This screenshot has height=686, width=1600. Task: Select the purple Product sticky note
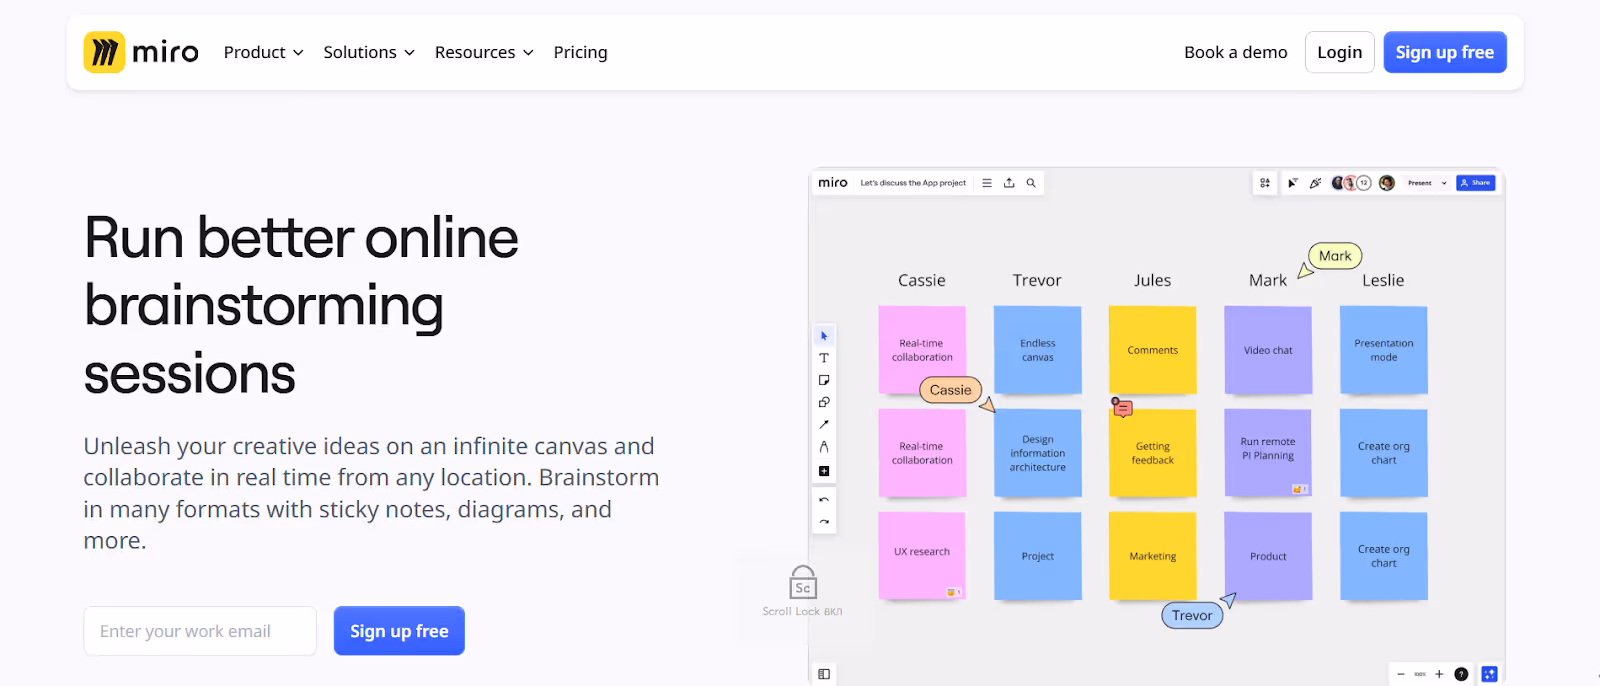[x=1268, y=556]
